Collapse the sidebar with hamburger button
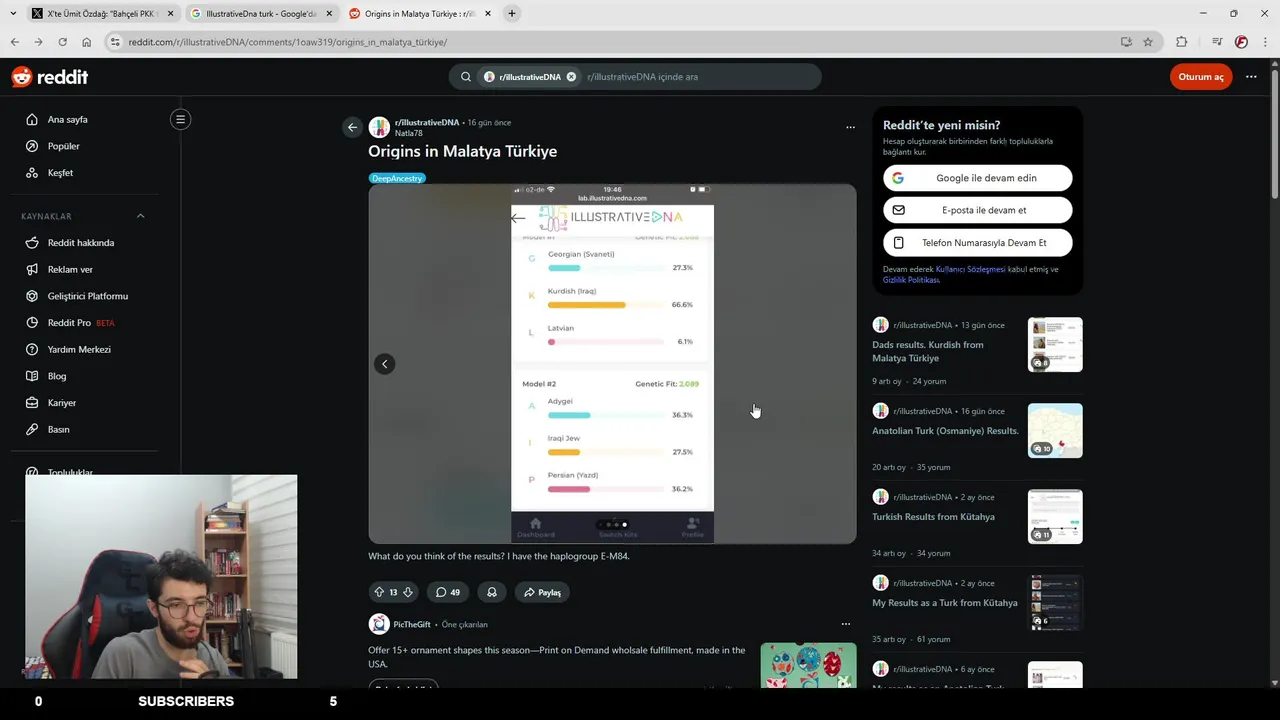1280x720 pixels. coord(180,119)
